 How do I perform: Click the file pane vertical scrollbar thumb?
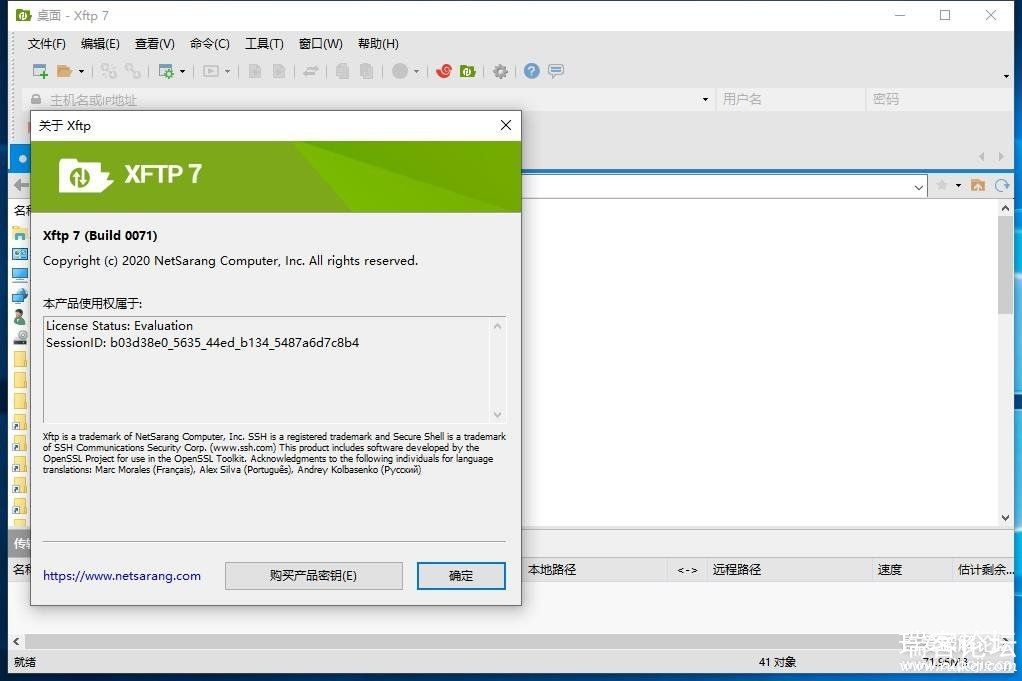[1005, 265]
